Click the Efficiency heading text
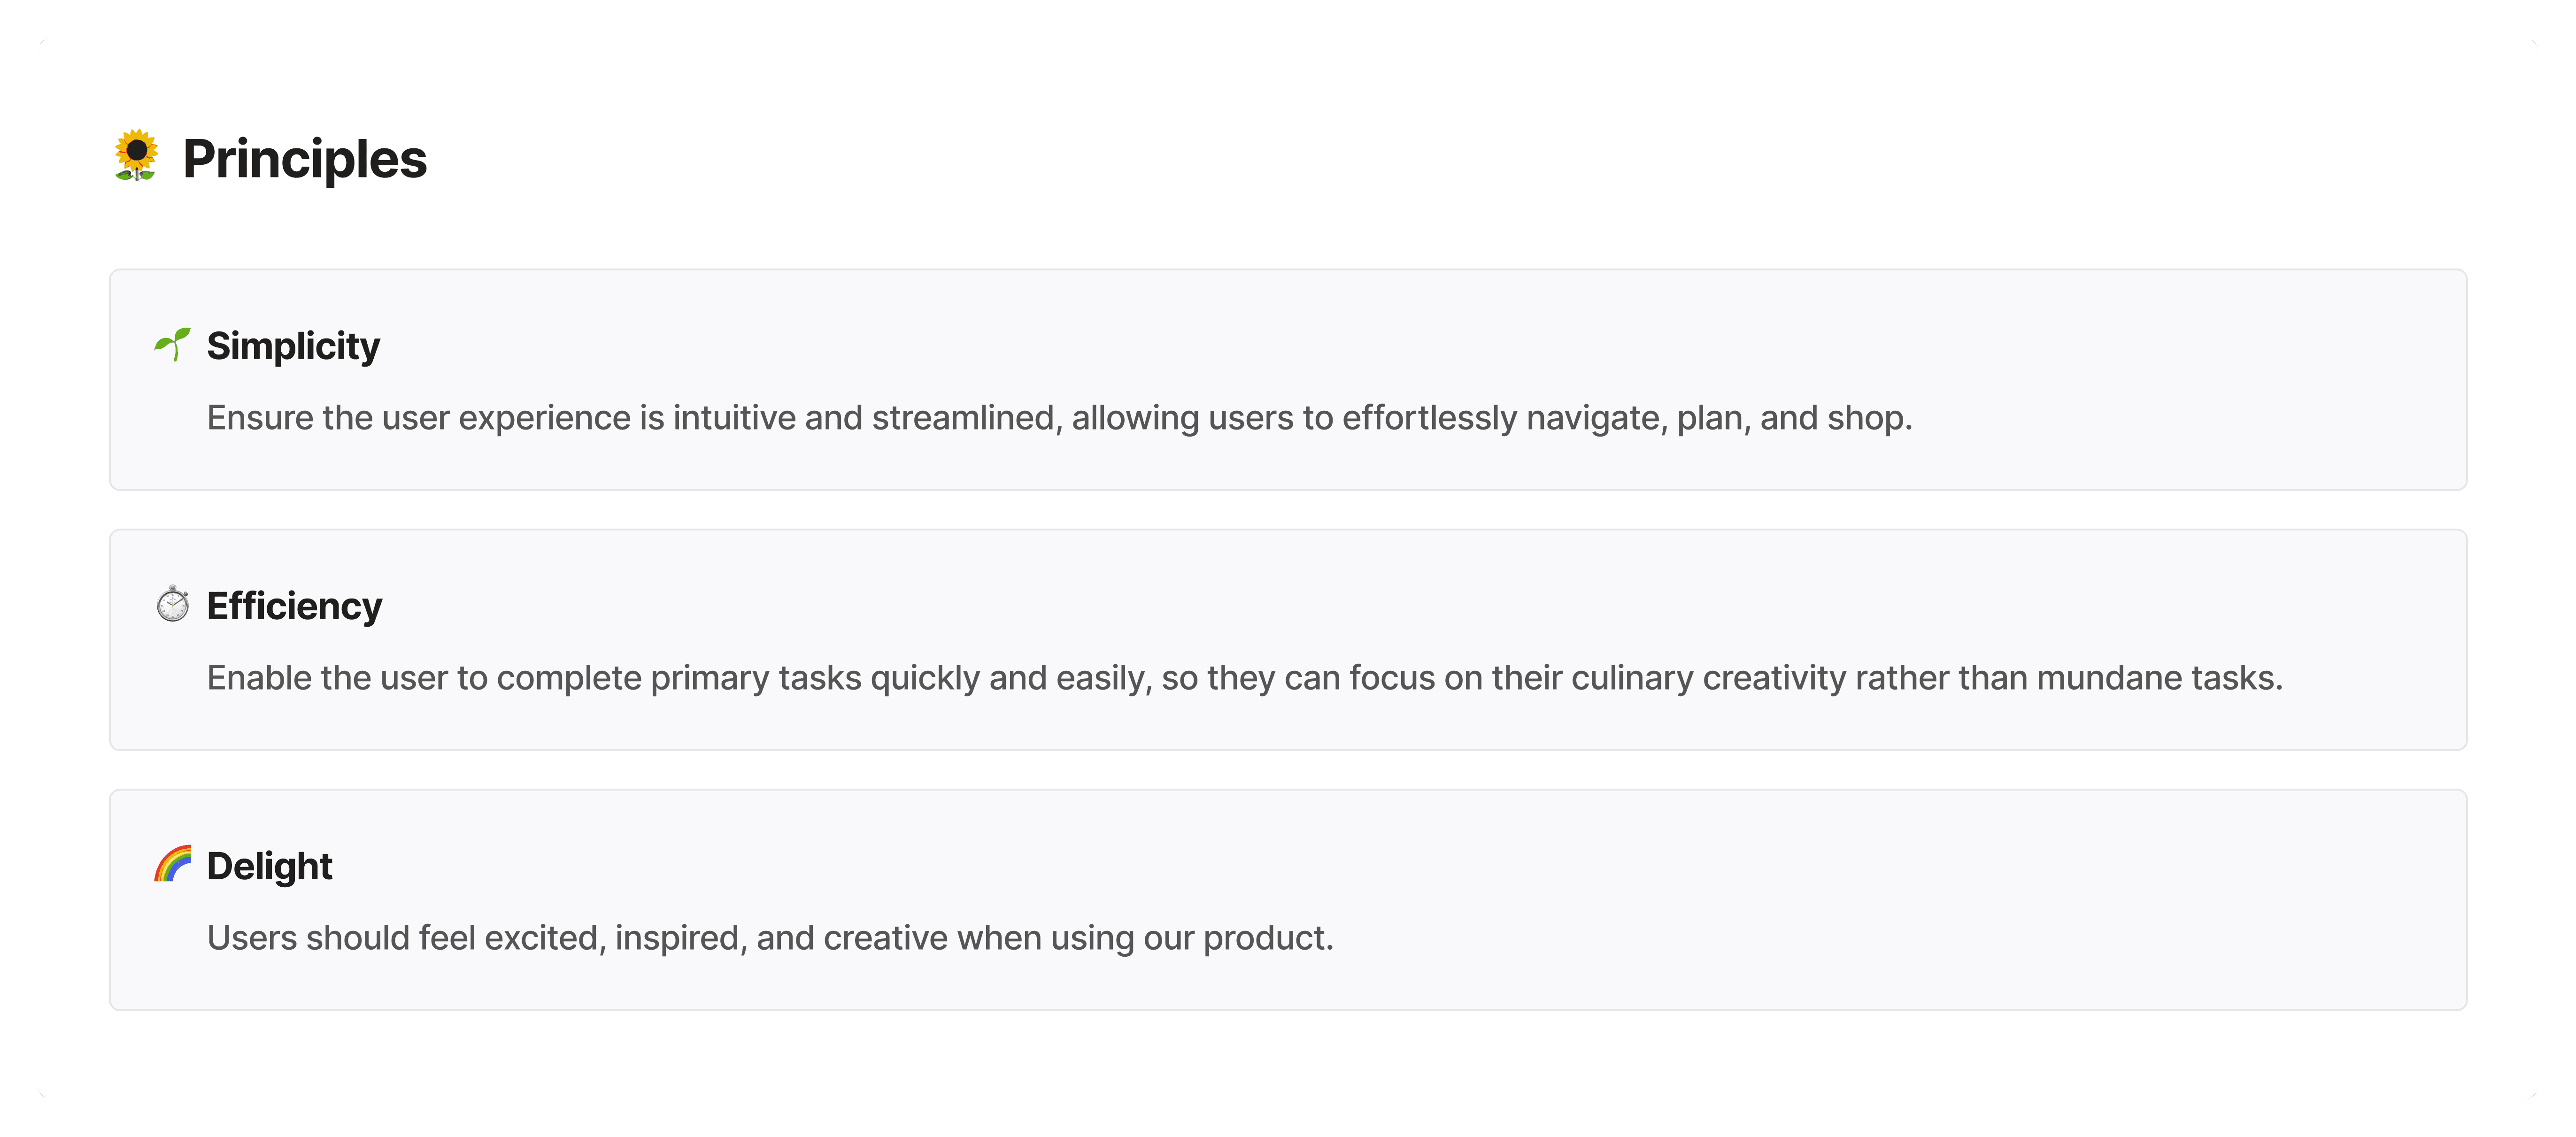The width and height of the screenshot is (2576, 1137). [294, 606]
